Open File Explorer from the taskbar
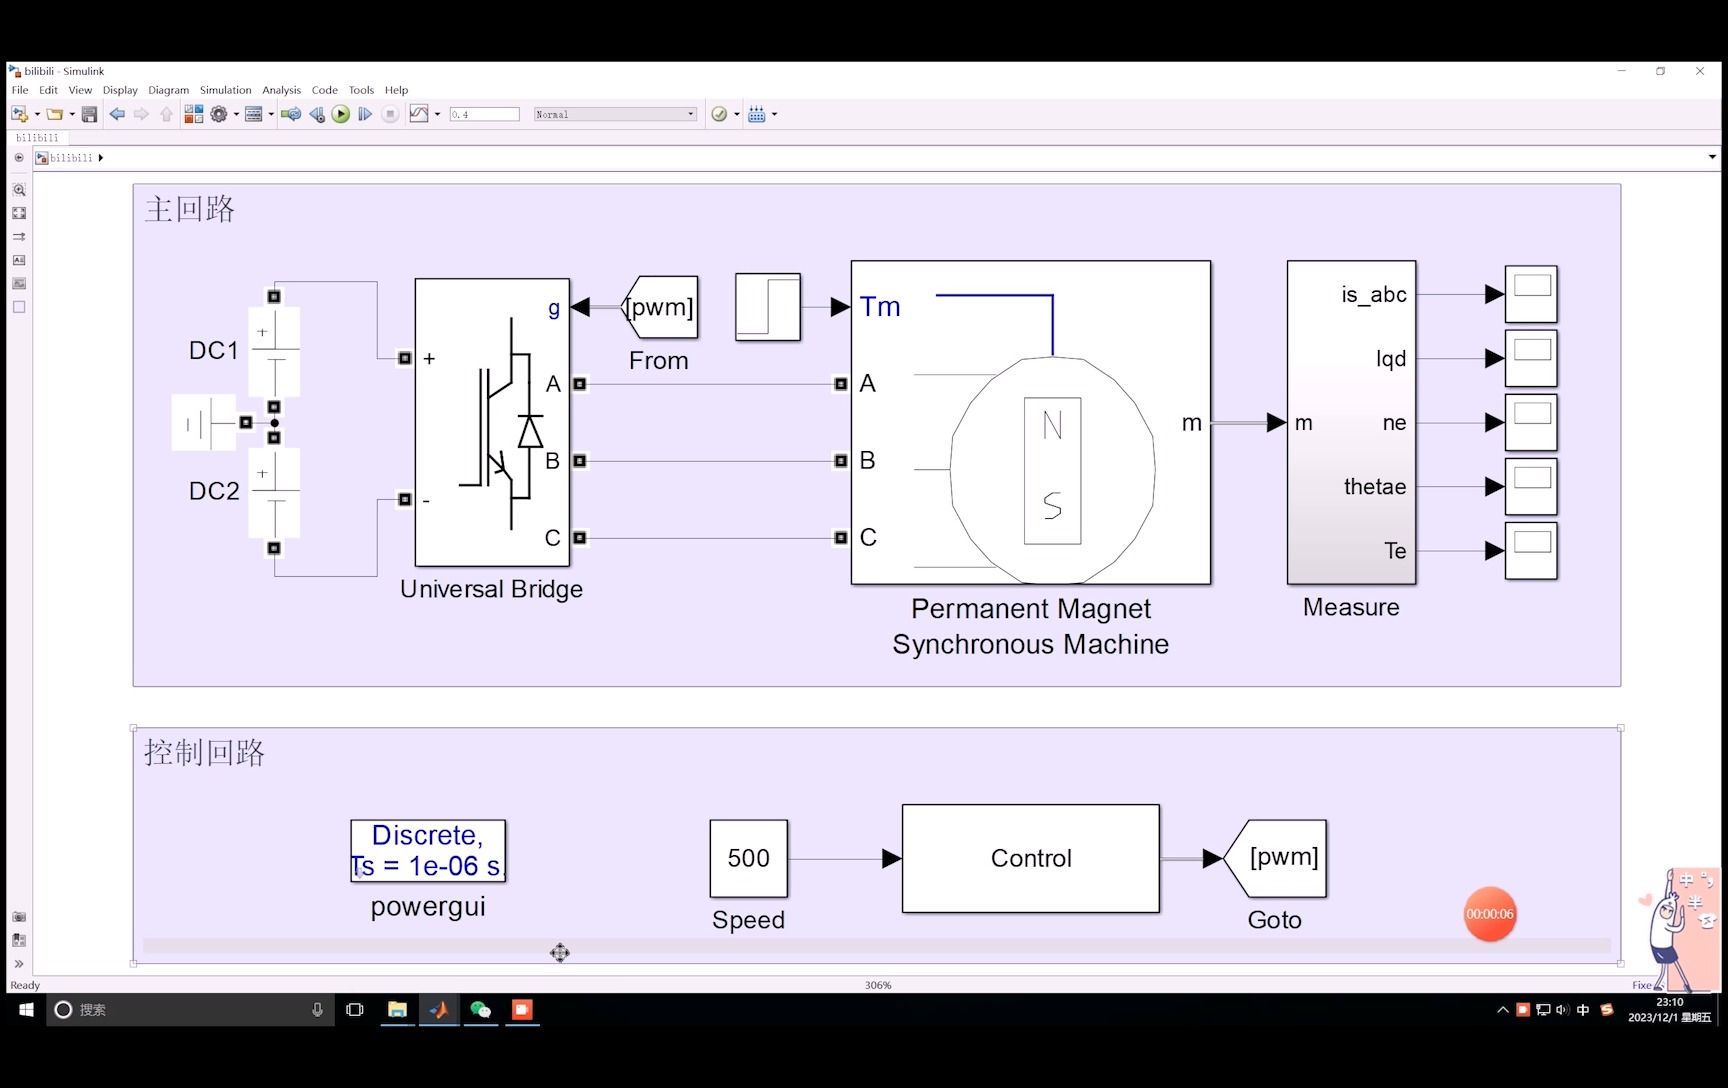 397,1010
